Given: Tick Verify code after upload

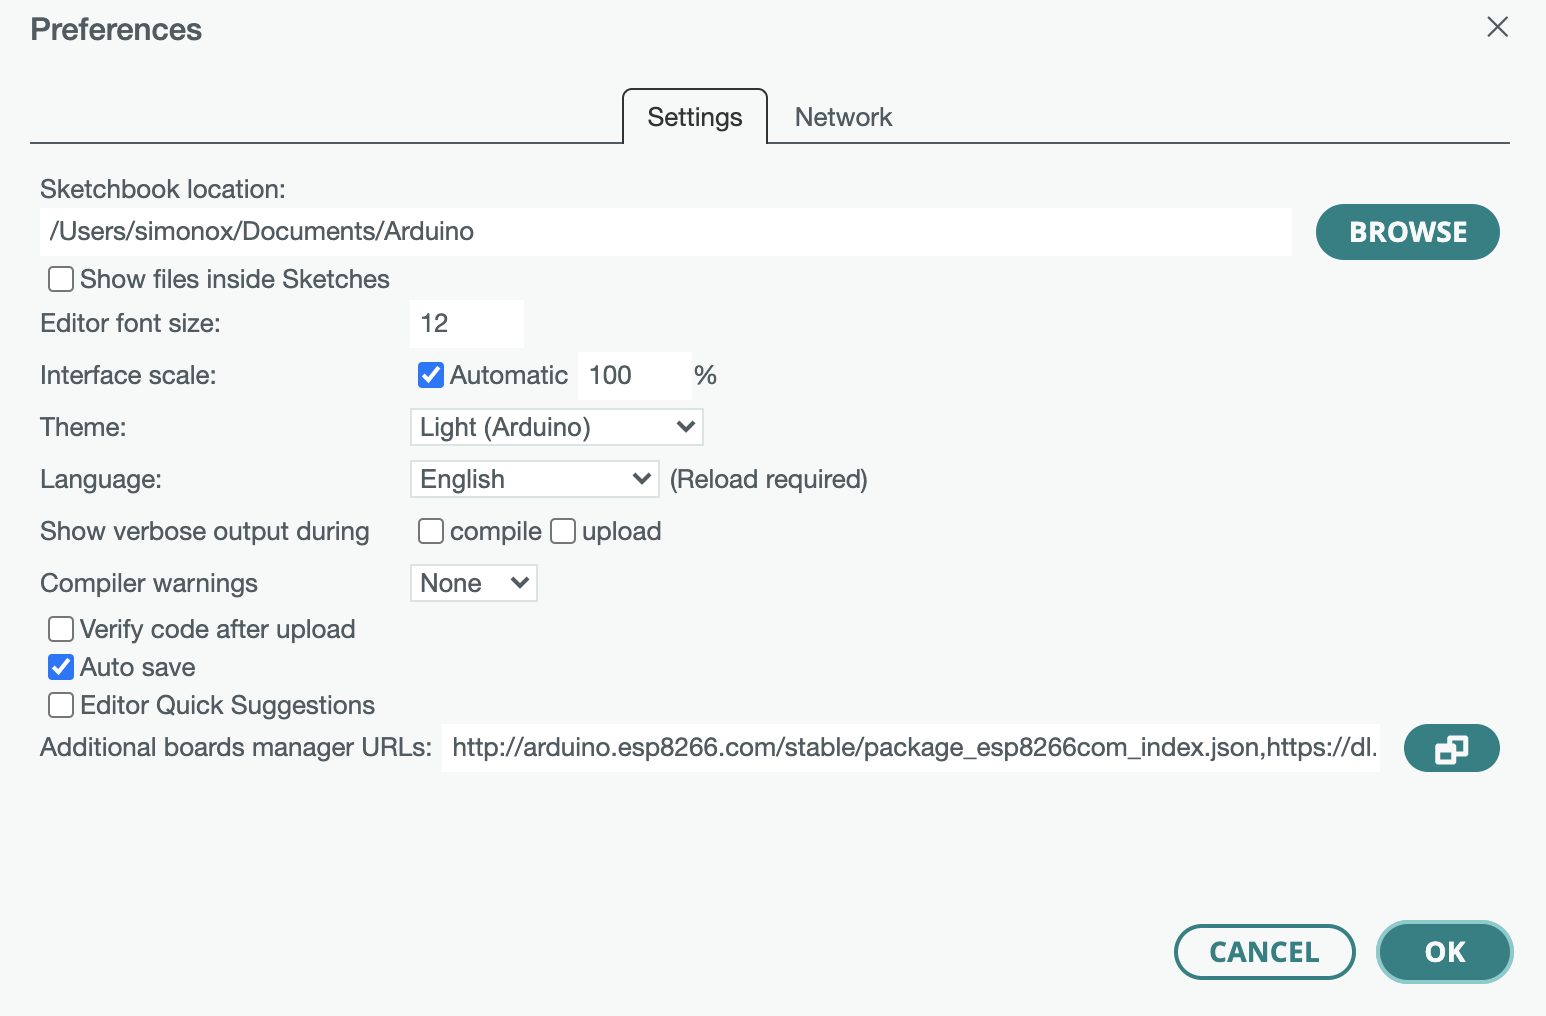Looking at the screenshot, I should (61, 629).
